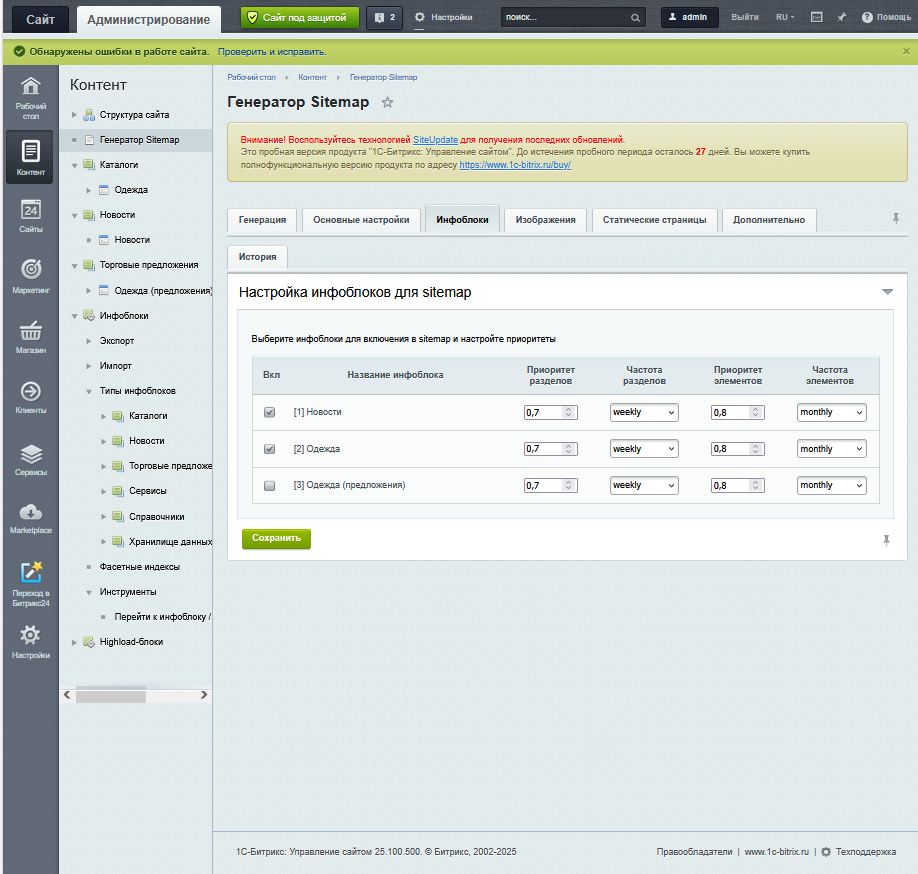Click the notifications counter icon in header
Screen dimensions: 918x874
tap(384, 17)
